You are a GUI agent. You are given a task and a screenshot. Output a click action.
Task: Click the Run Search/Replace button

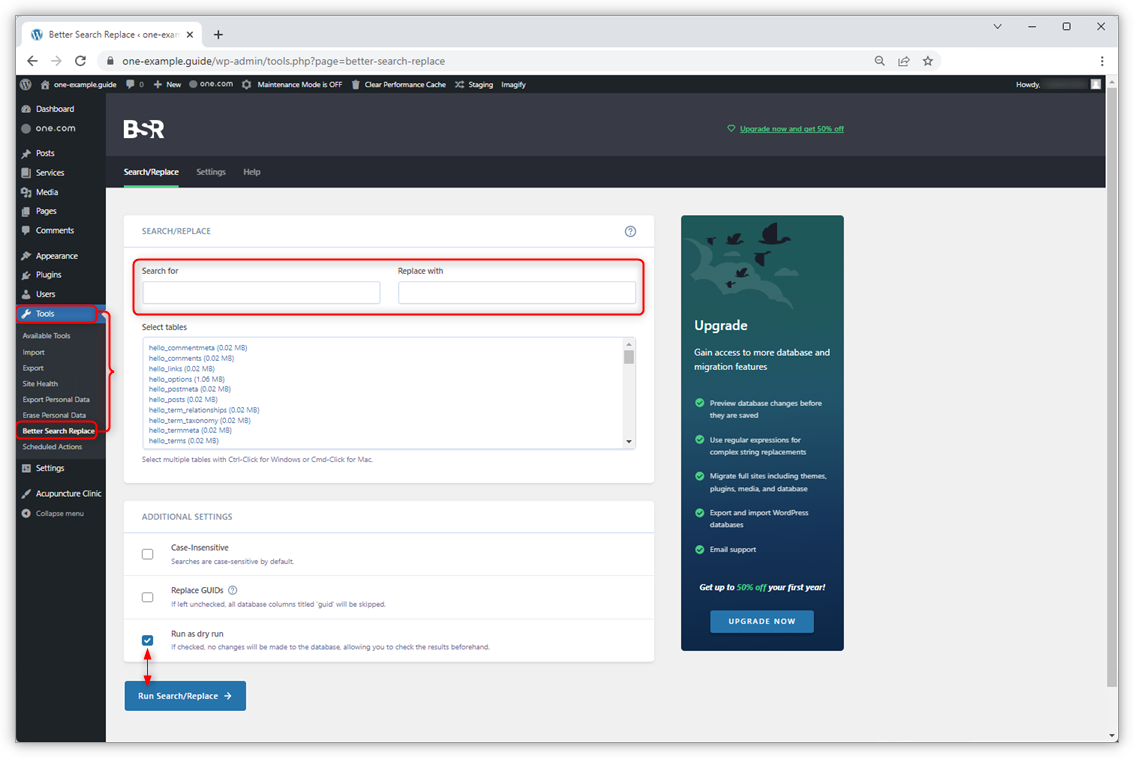coord(185,695)
